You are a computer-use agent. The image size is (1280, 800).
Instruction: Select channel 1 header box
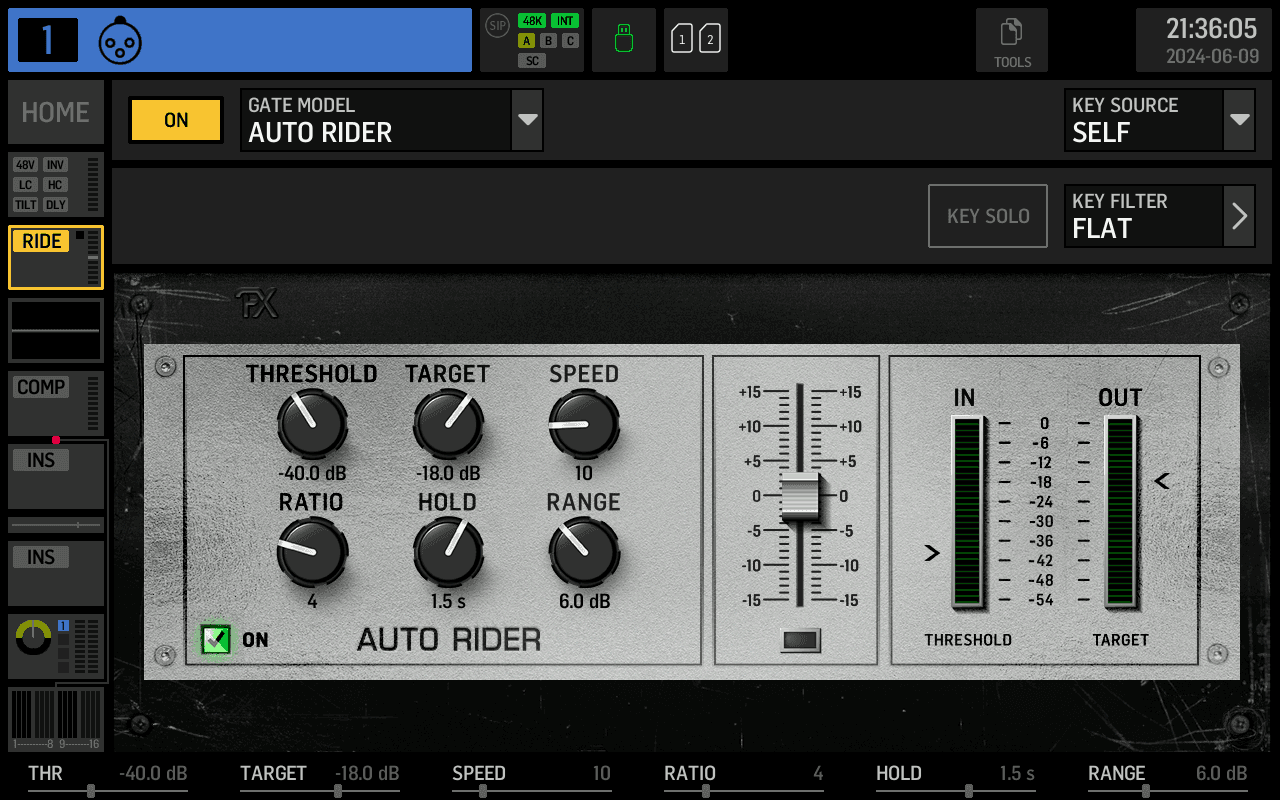click(48, 40)
